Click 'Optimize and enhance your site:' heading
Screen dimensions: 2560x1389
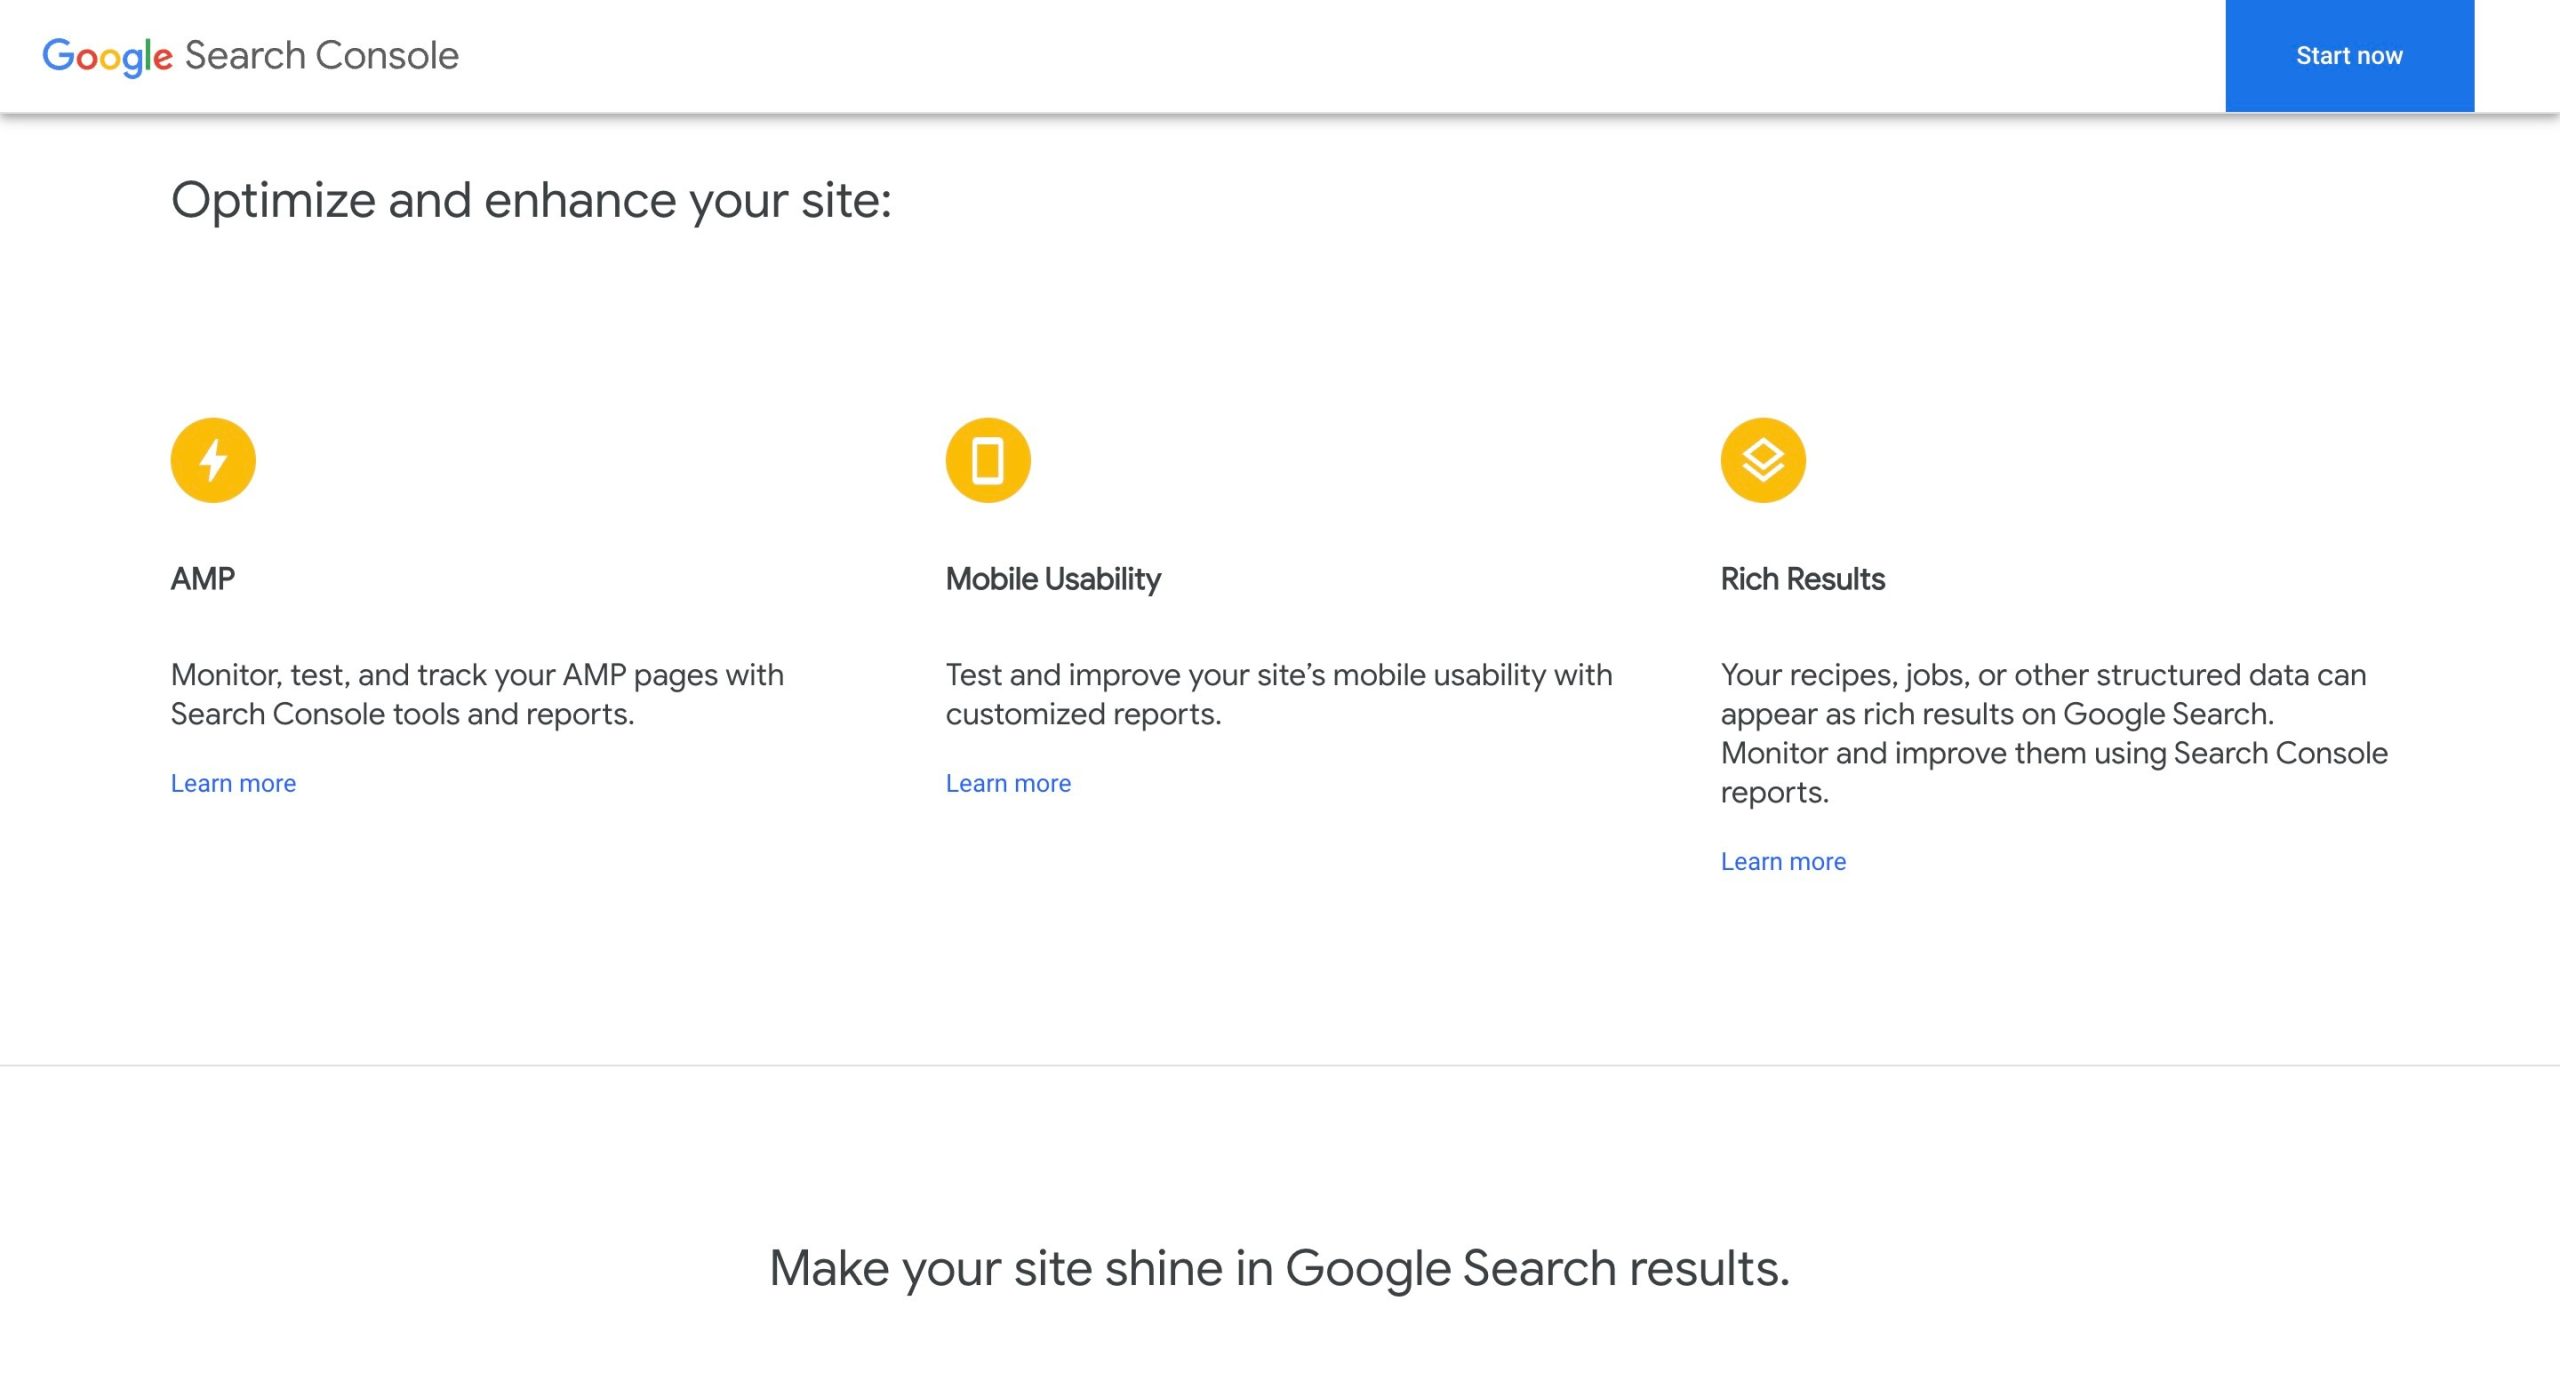531,201
